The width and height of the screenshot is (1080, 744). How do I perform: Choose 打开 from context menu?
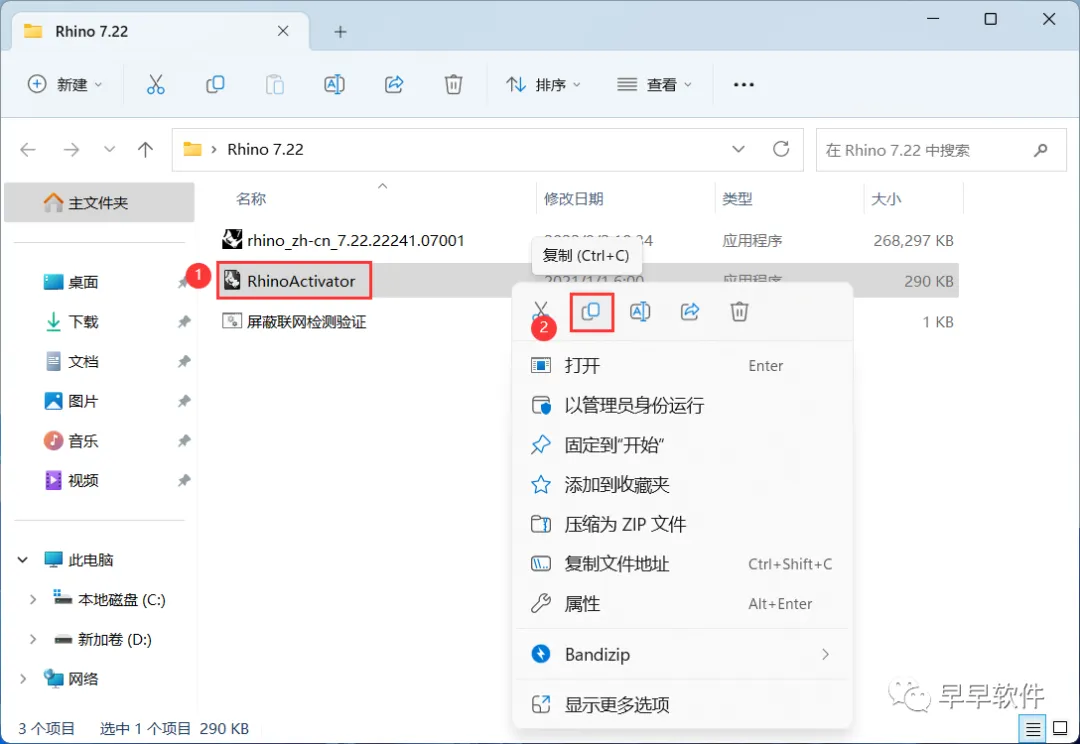pos(682,366)
